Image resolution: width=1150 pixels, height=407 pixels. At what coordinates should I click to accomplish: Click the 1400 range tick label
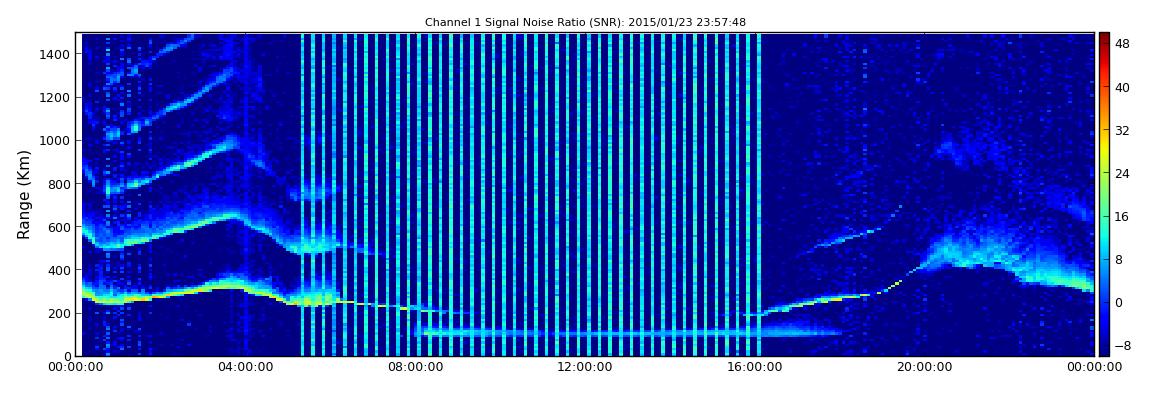coord(56,54)
